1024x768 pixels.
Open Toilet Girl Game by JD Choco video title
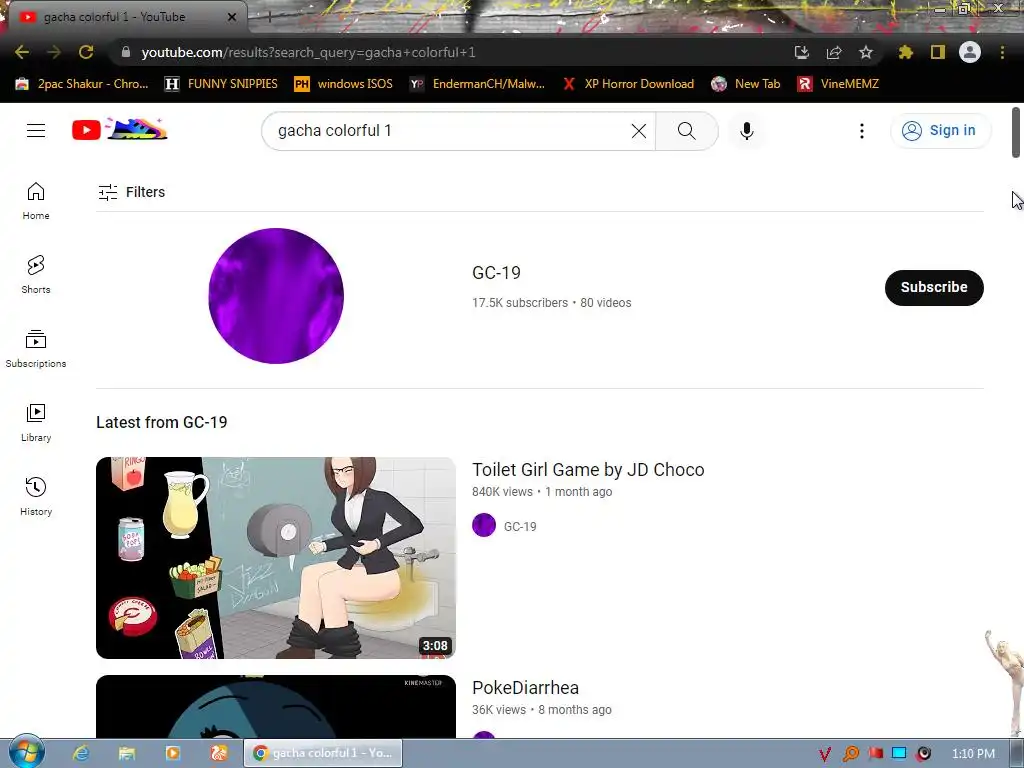coord(588,470)
